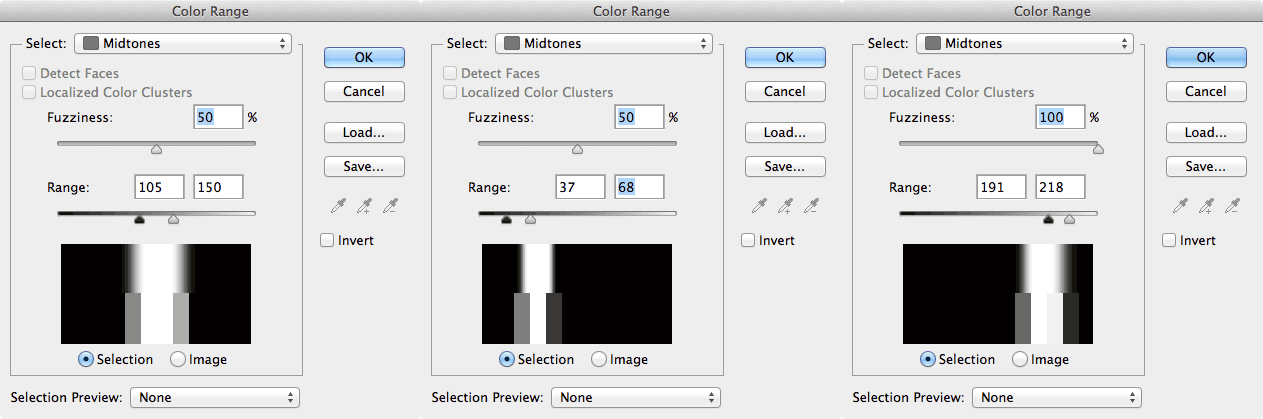Click the Load... button in the middle dialog
Viewport: 1263px width, 419px height.
(x=785, y=132)
